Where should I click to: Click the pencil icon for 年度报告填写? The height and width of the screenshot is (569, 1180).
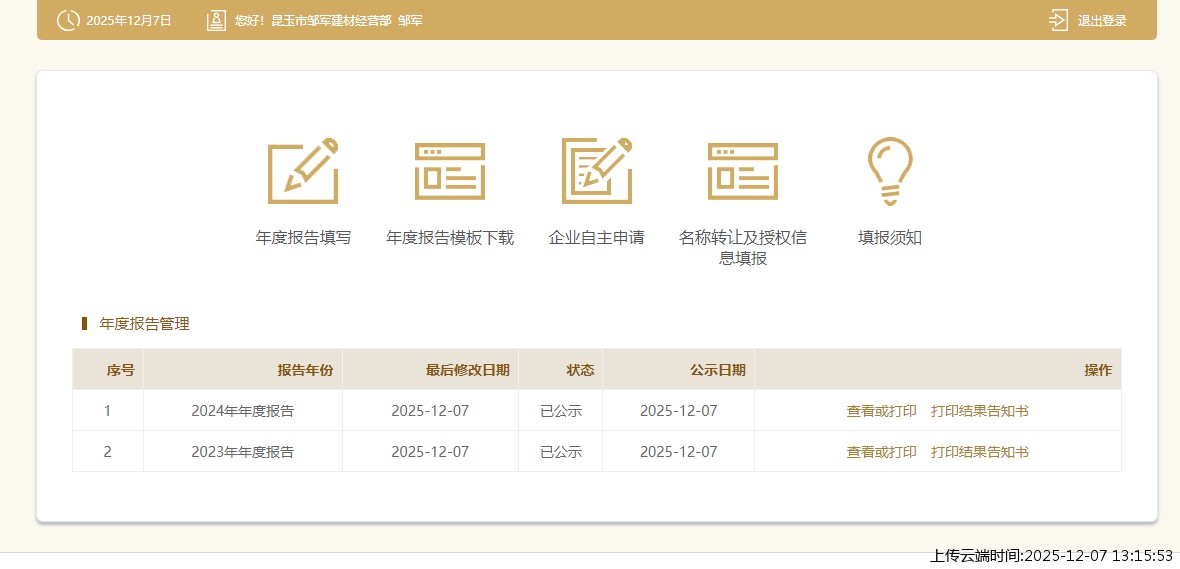click(303, 171)
